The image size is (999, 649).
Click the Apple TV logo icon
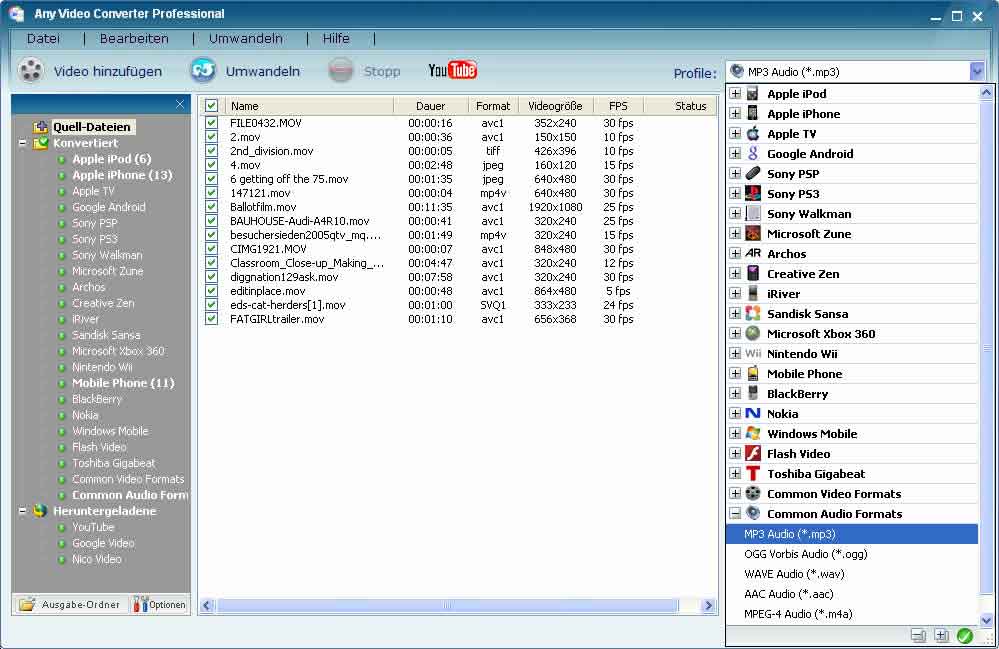click(x=753, y=134)
